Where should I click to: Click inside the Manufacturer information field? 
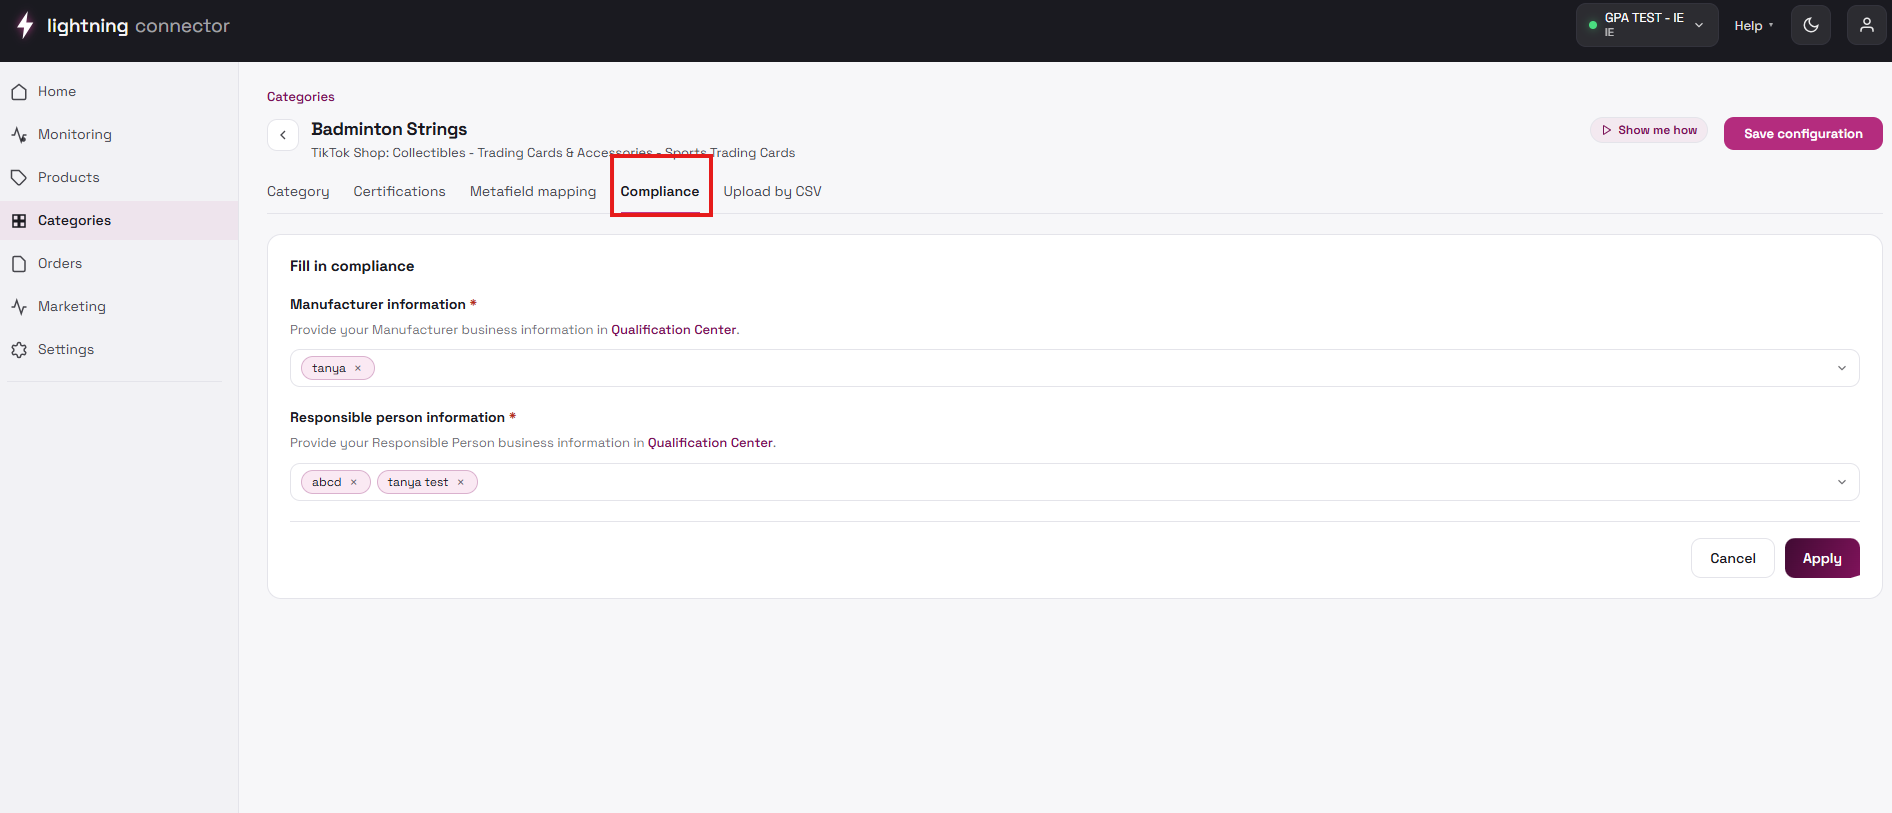click(x=1074, y=369)
